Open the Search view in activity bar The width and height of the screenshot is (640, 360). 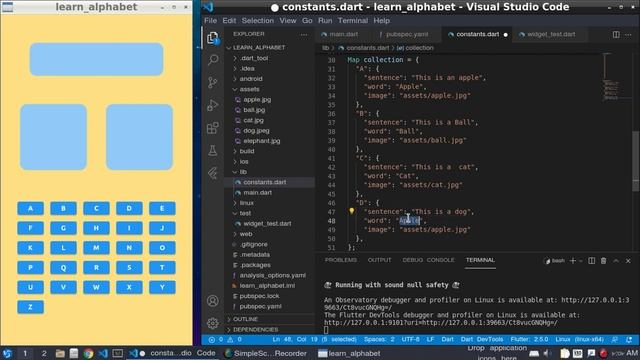point(213,60)
